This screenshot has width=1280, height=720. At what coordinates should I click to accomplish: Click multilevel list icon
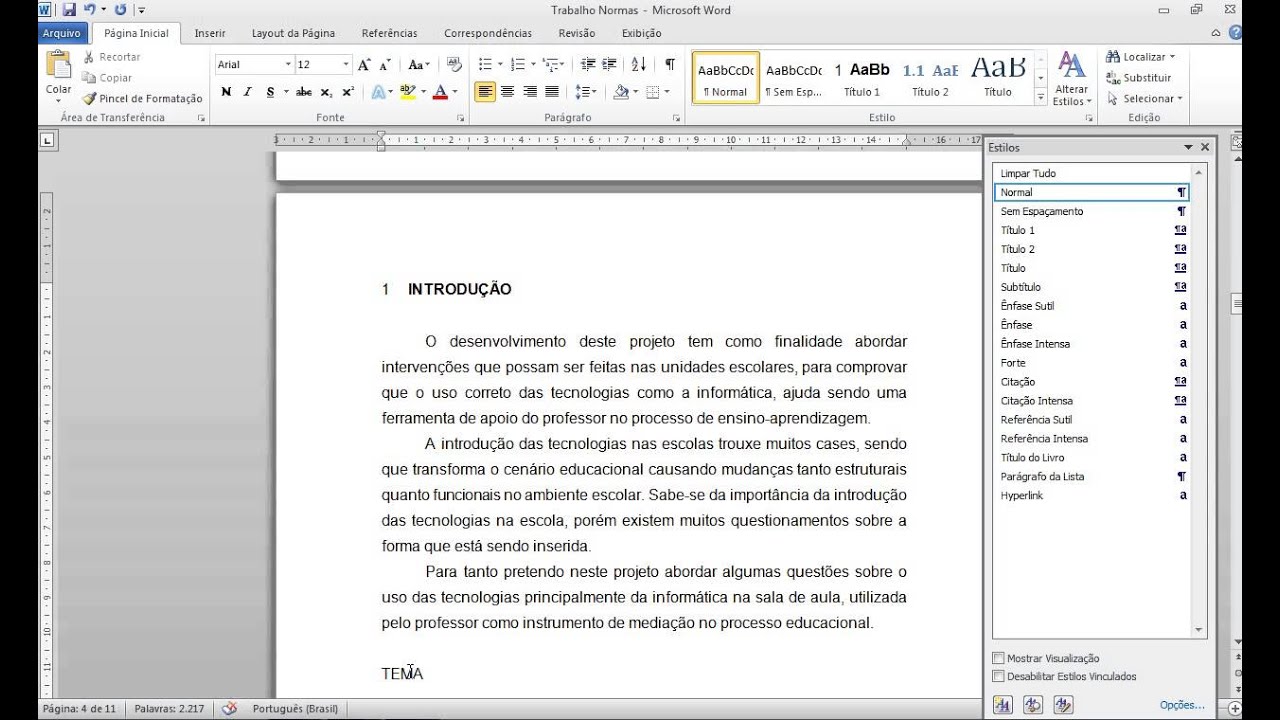[550, 65]
